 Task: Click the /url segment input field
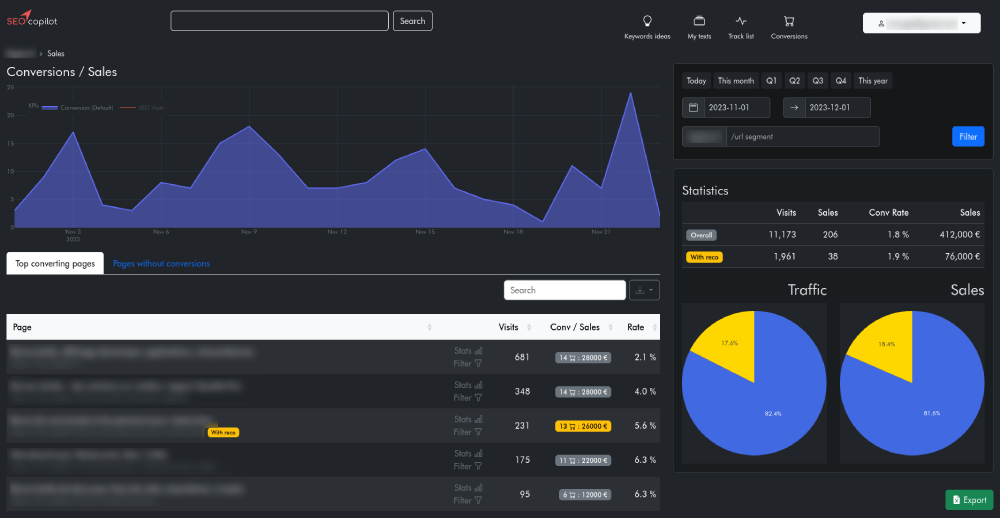(x=802, y=136)
